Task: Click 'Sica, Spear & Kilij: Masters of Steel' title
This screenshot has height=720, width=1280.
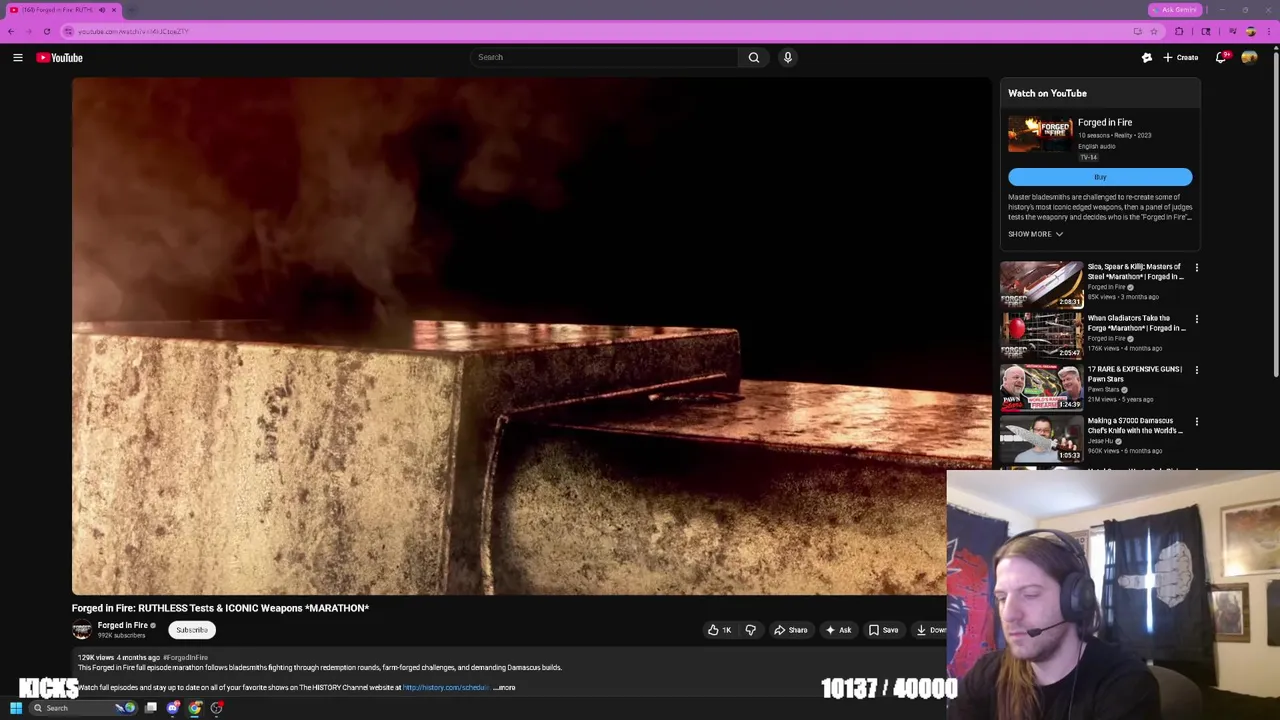Action: 1135,271
